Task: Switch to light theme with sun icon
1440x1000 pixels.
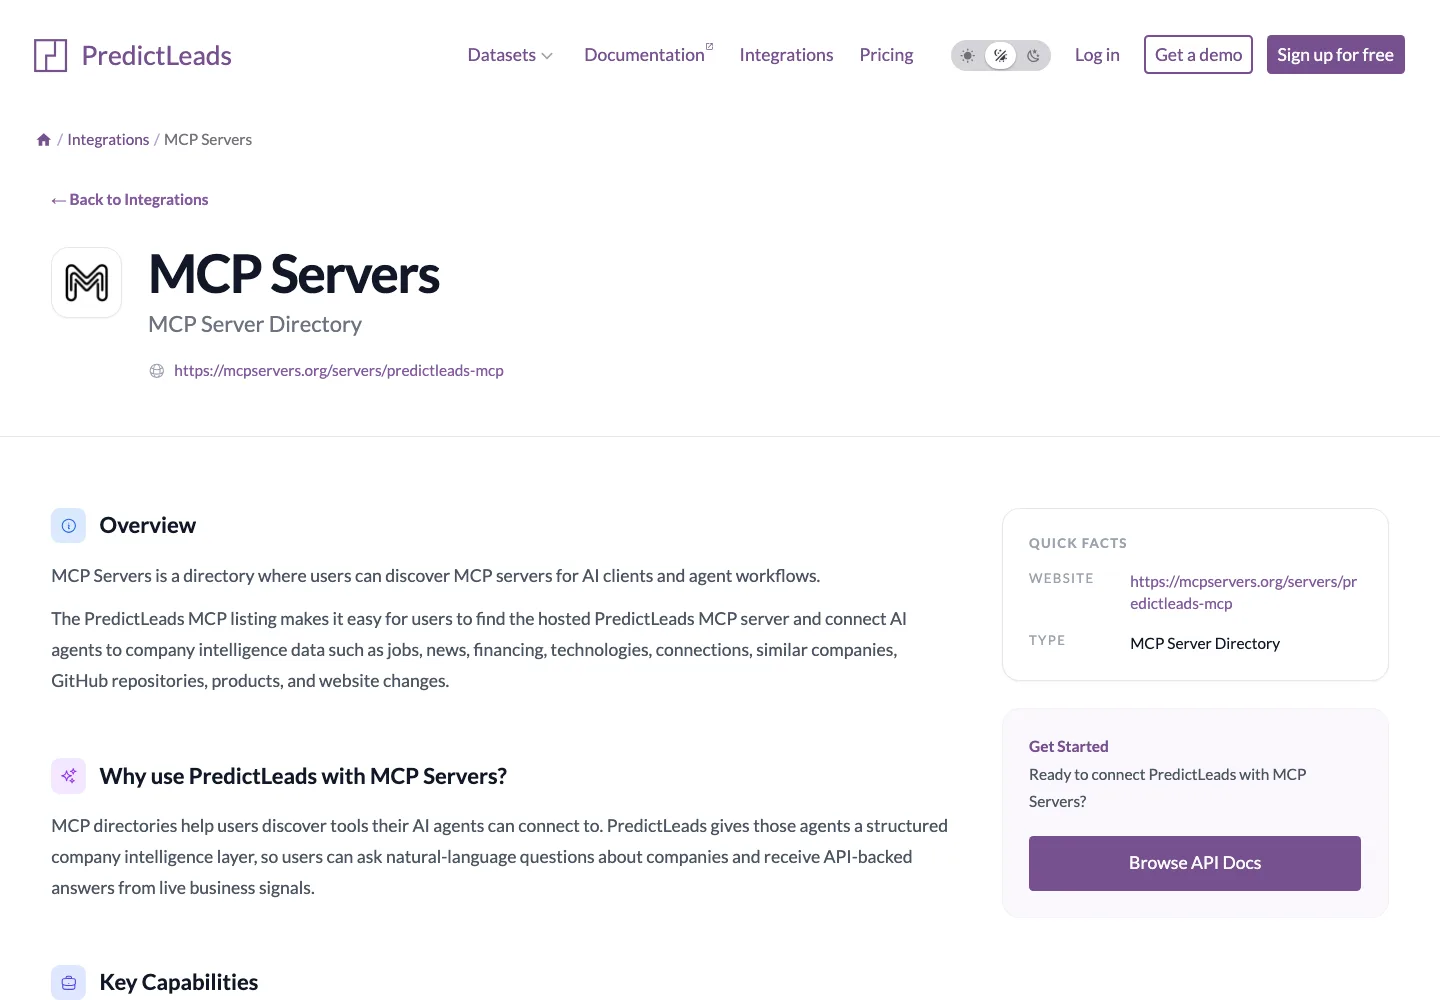Action: click(x=967, y=56)
